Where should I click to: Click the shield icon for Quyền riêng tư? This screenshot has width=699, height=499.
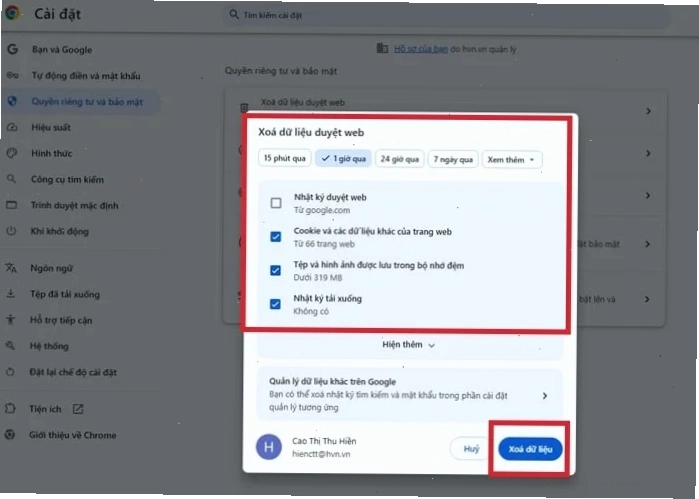pos(12,101)
